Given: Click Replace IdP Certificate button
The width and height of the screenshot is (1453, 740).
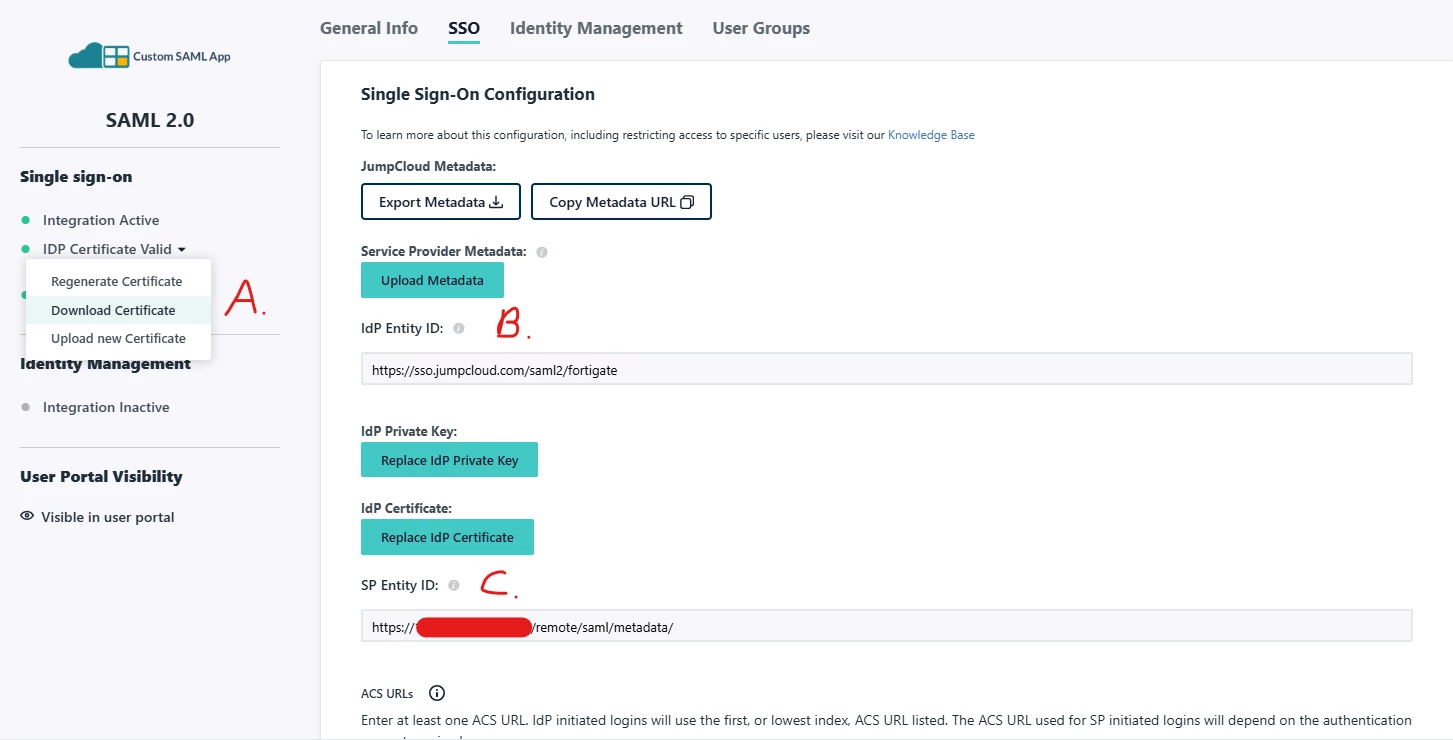Looking at the screenshot, I should point(447,537).
